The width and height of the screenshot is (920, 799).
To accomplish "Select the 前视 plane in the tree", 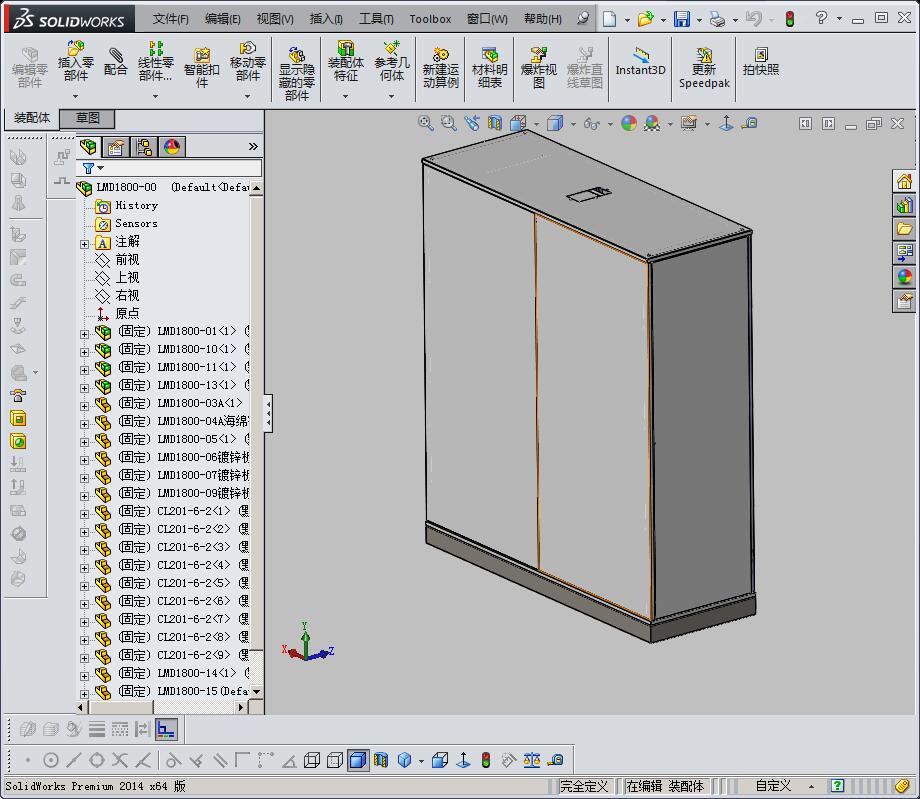I will click(127, 260).
